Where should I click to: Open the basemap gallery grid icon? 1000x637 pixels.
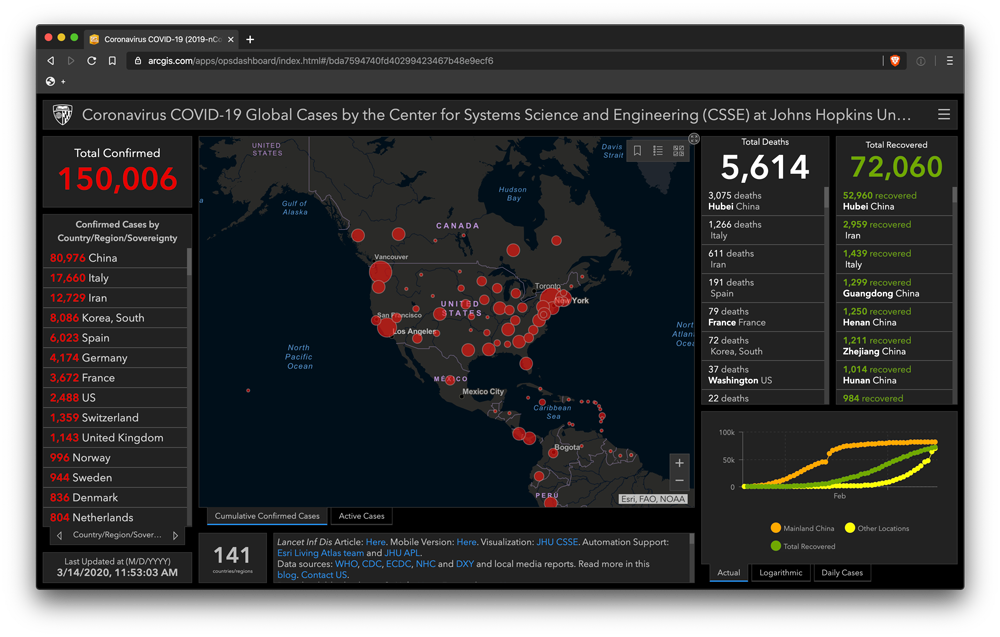point(679,150)
